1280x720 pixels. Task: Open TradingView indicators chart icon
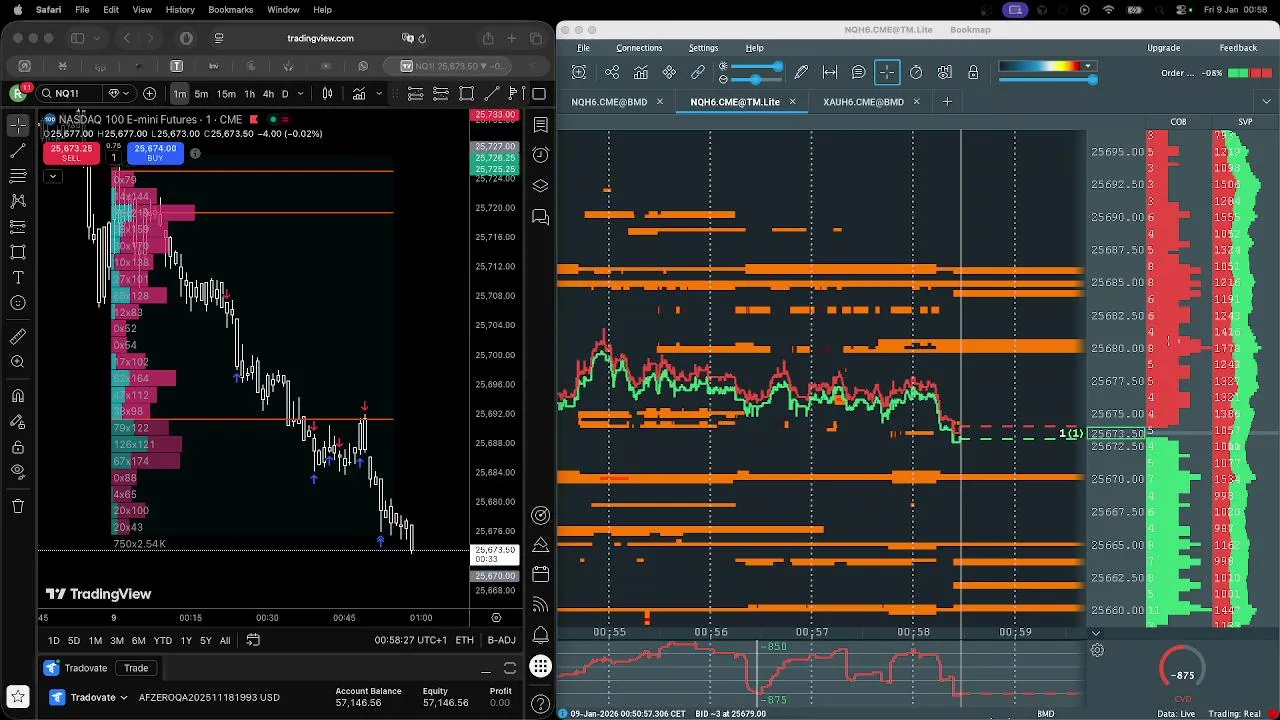tap(358, 94)
